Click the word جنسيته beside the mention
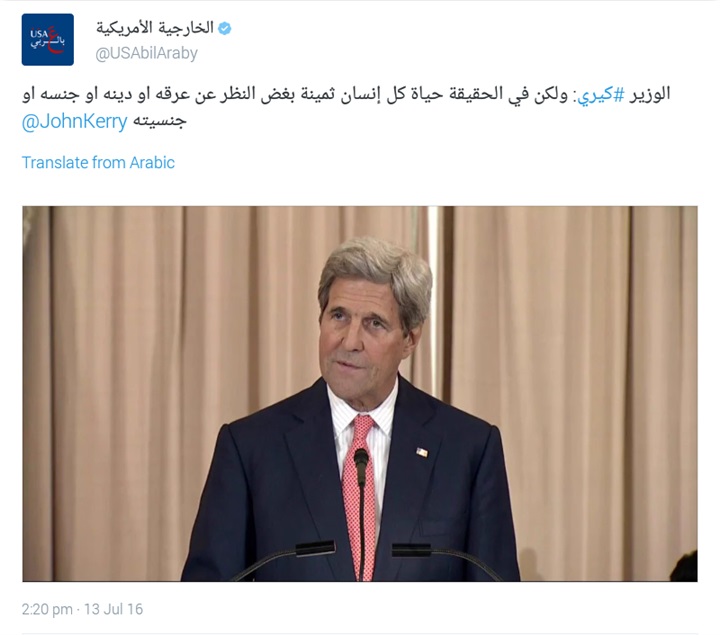720x635 pixels. click(x=159, y=122)
